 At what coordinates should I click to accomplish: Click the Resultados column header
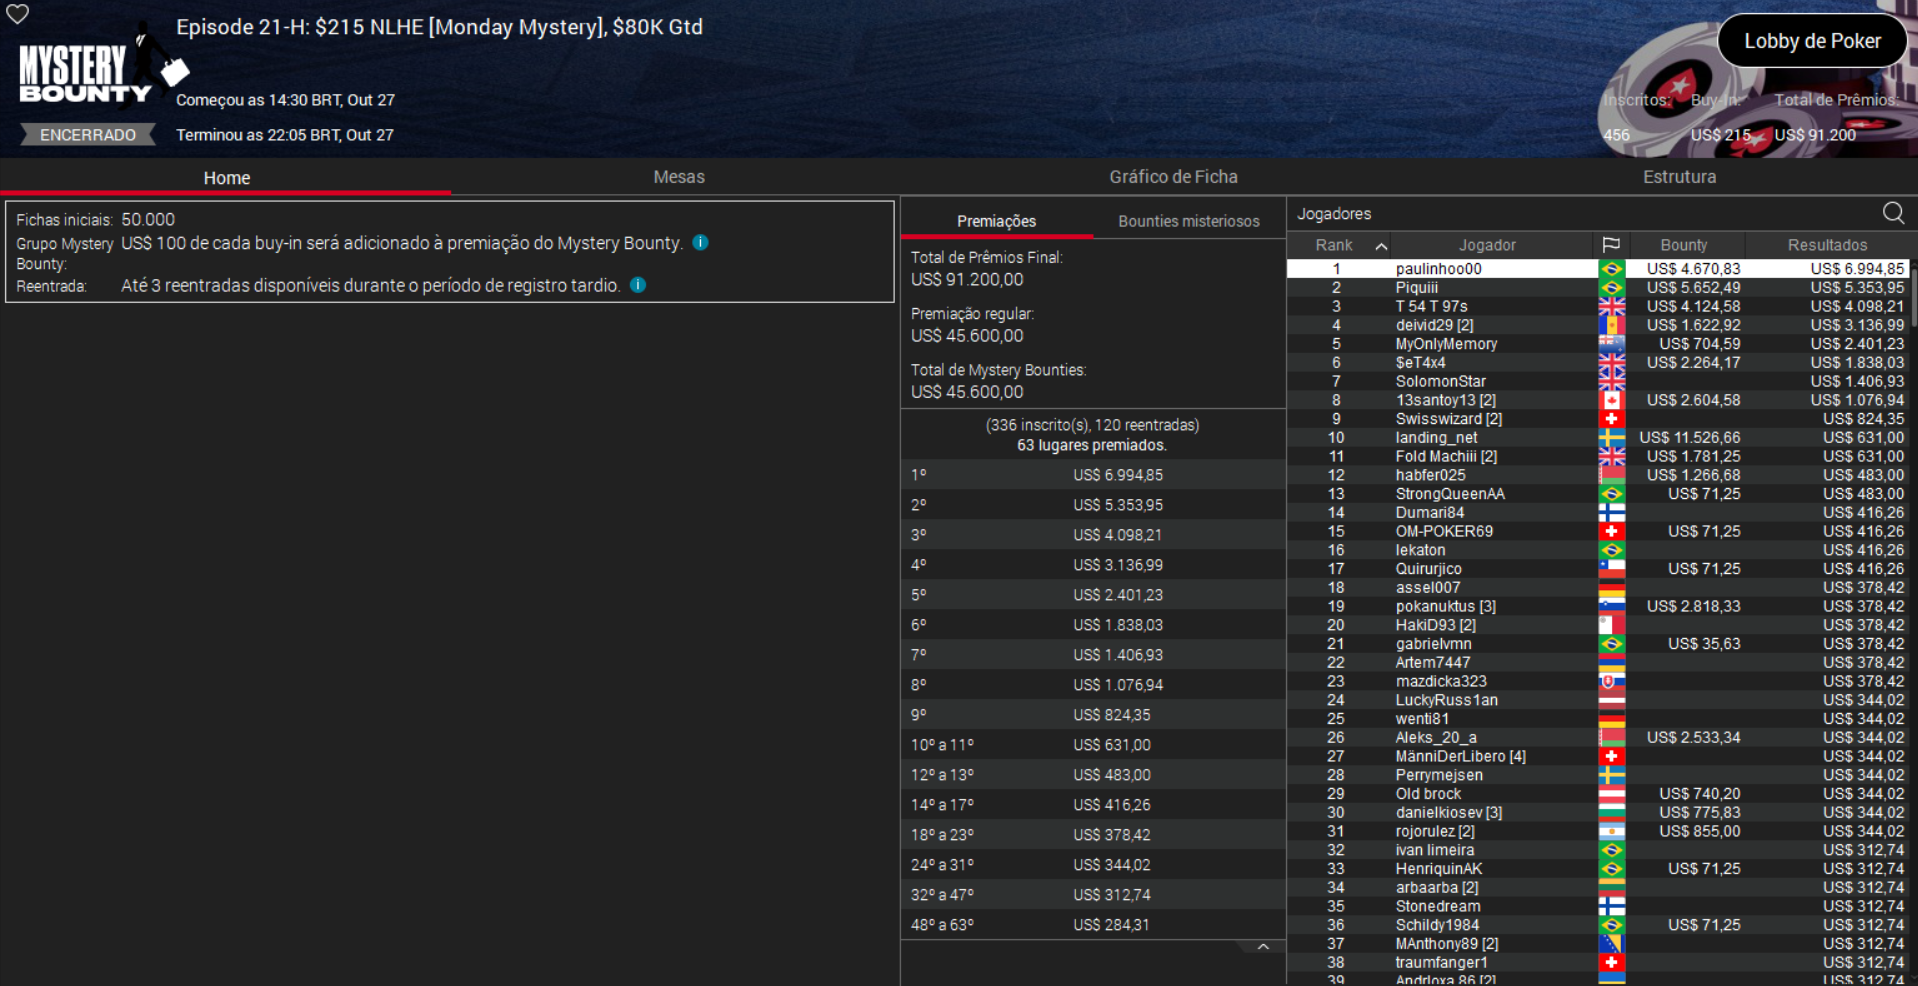1826,244
